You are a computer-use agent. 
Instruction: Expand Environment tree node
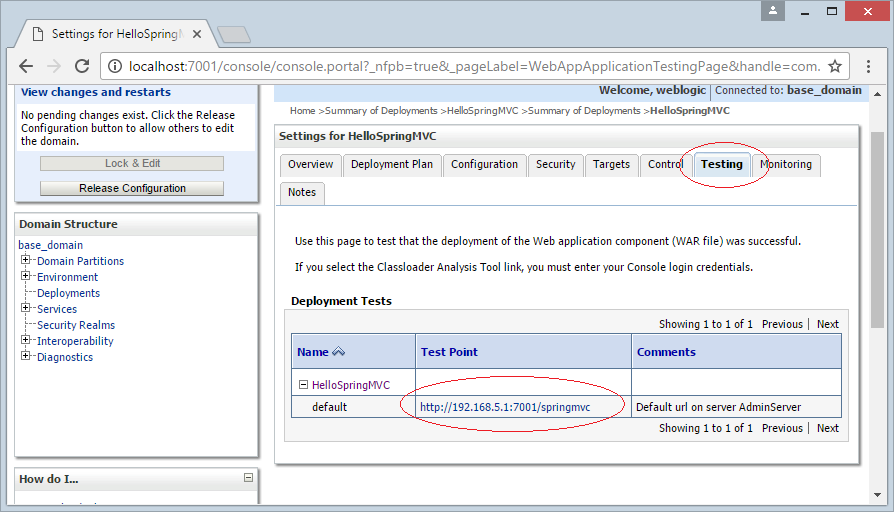point(25,276)
